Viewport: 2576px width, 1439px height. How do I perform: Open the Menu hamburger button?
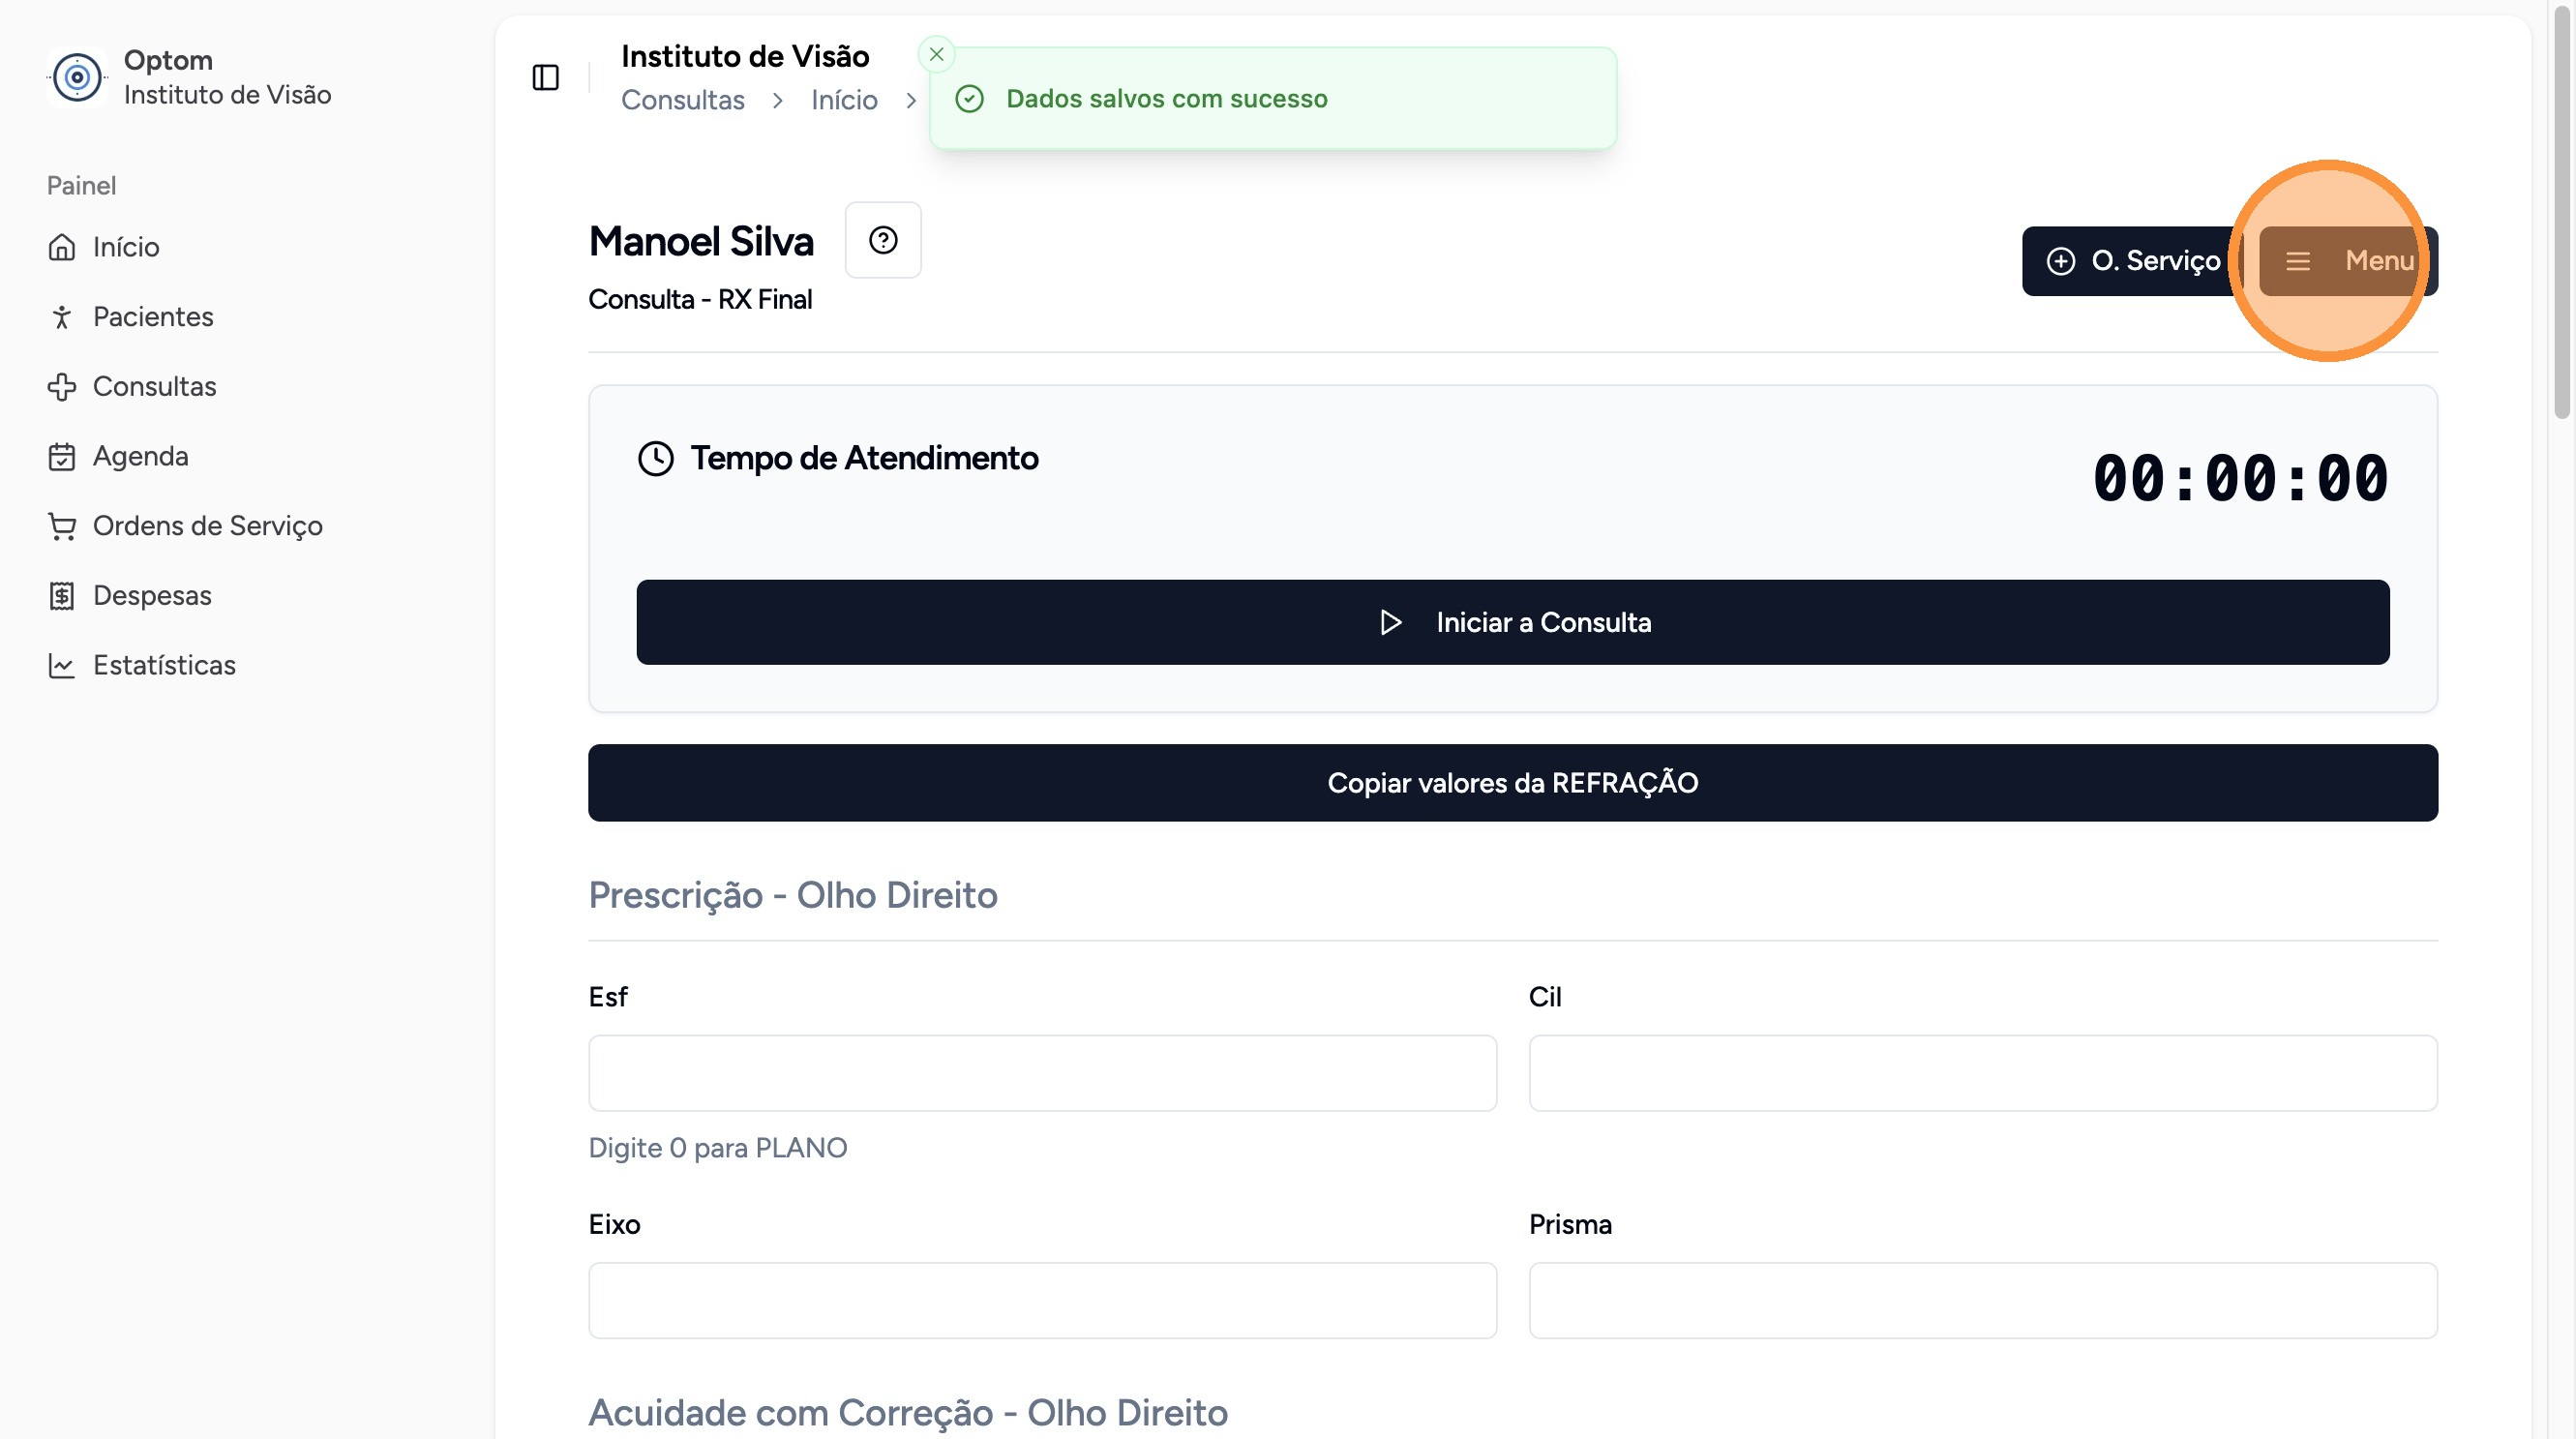coord(2347,261)
